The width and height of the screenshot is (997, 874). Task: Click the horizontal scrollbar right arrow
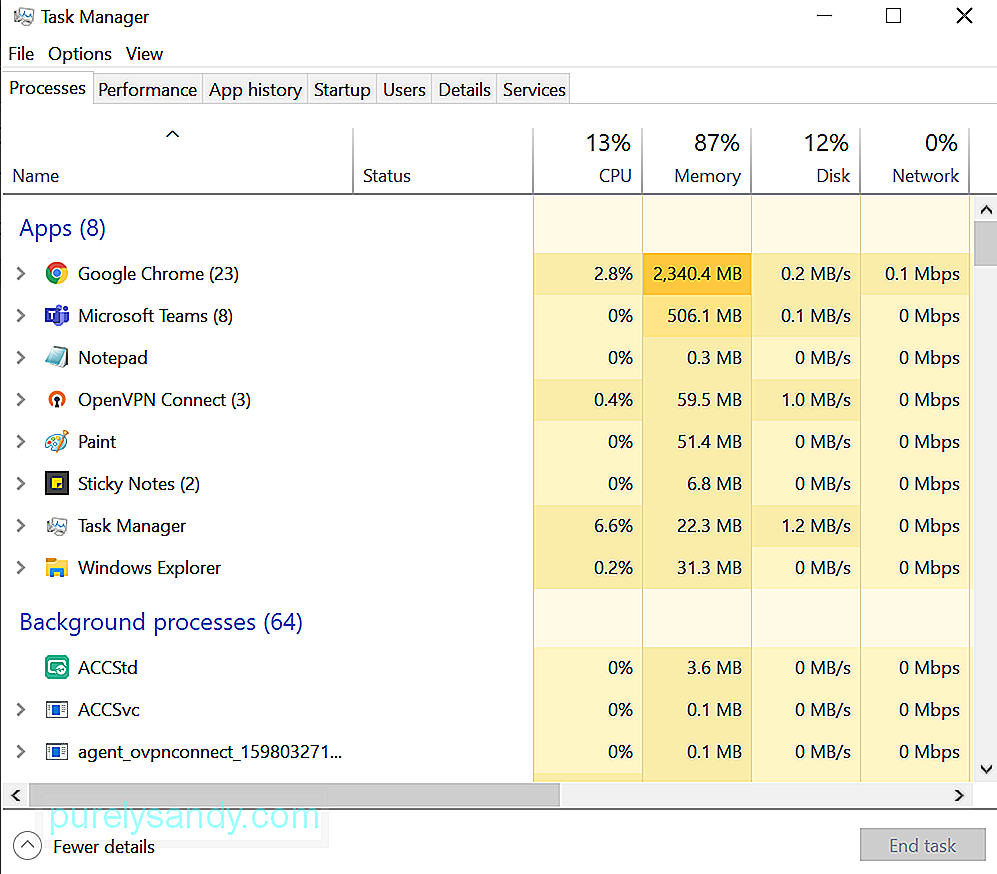point(959,795)
